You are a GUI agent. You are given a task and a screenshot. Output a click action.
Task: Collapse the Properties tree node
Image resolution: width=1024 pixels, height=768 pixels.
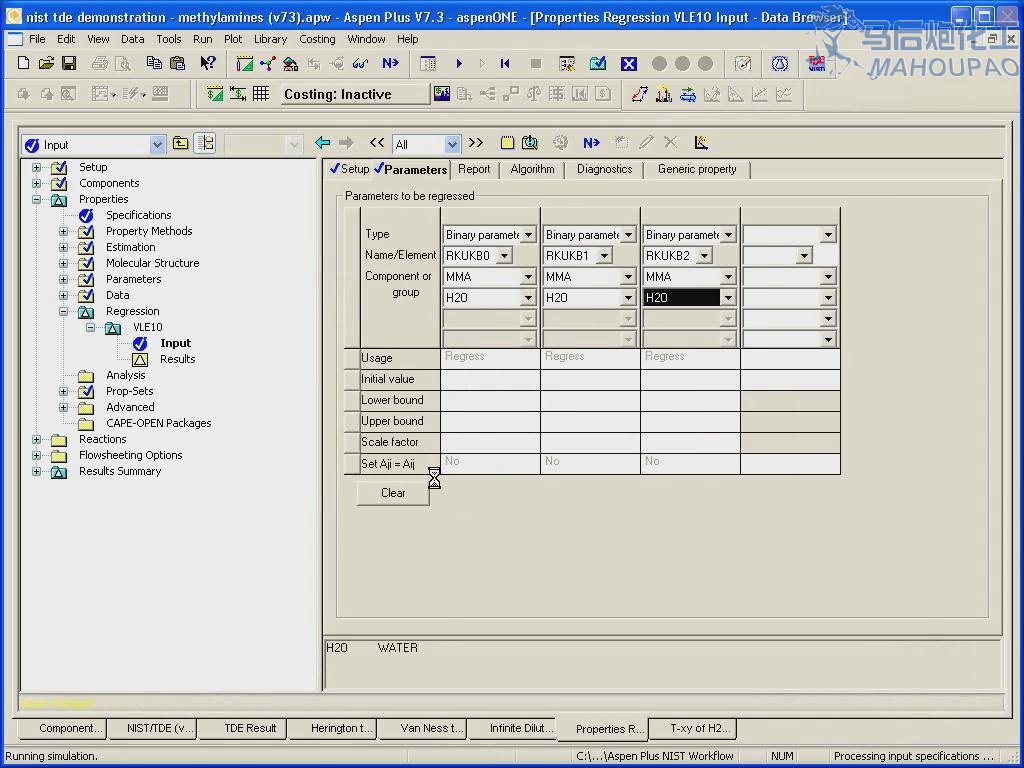(x=37, y=199)
